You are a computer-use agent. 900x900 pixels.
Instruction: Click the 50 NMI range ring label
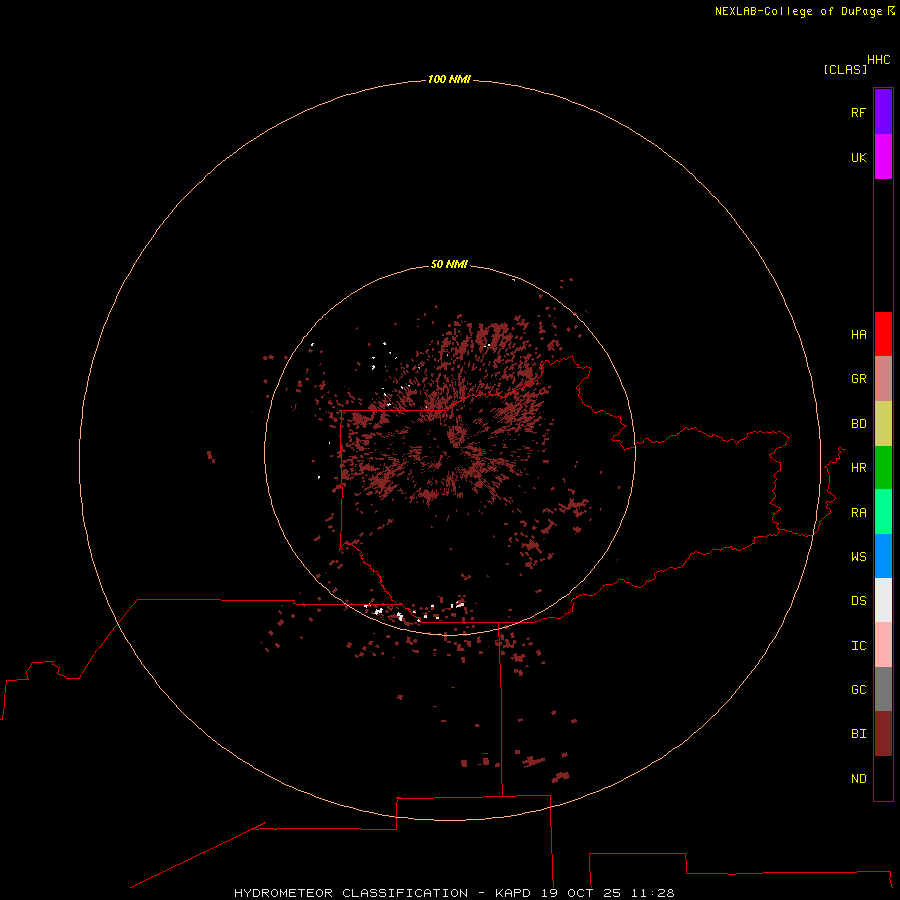(449, 264)
